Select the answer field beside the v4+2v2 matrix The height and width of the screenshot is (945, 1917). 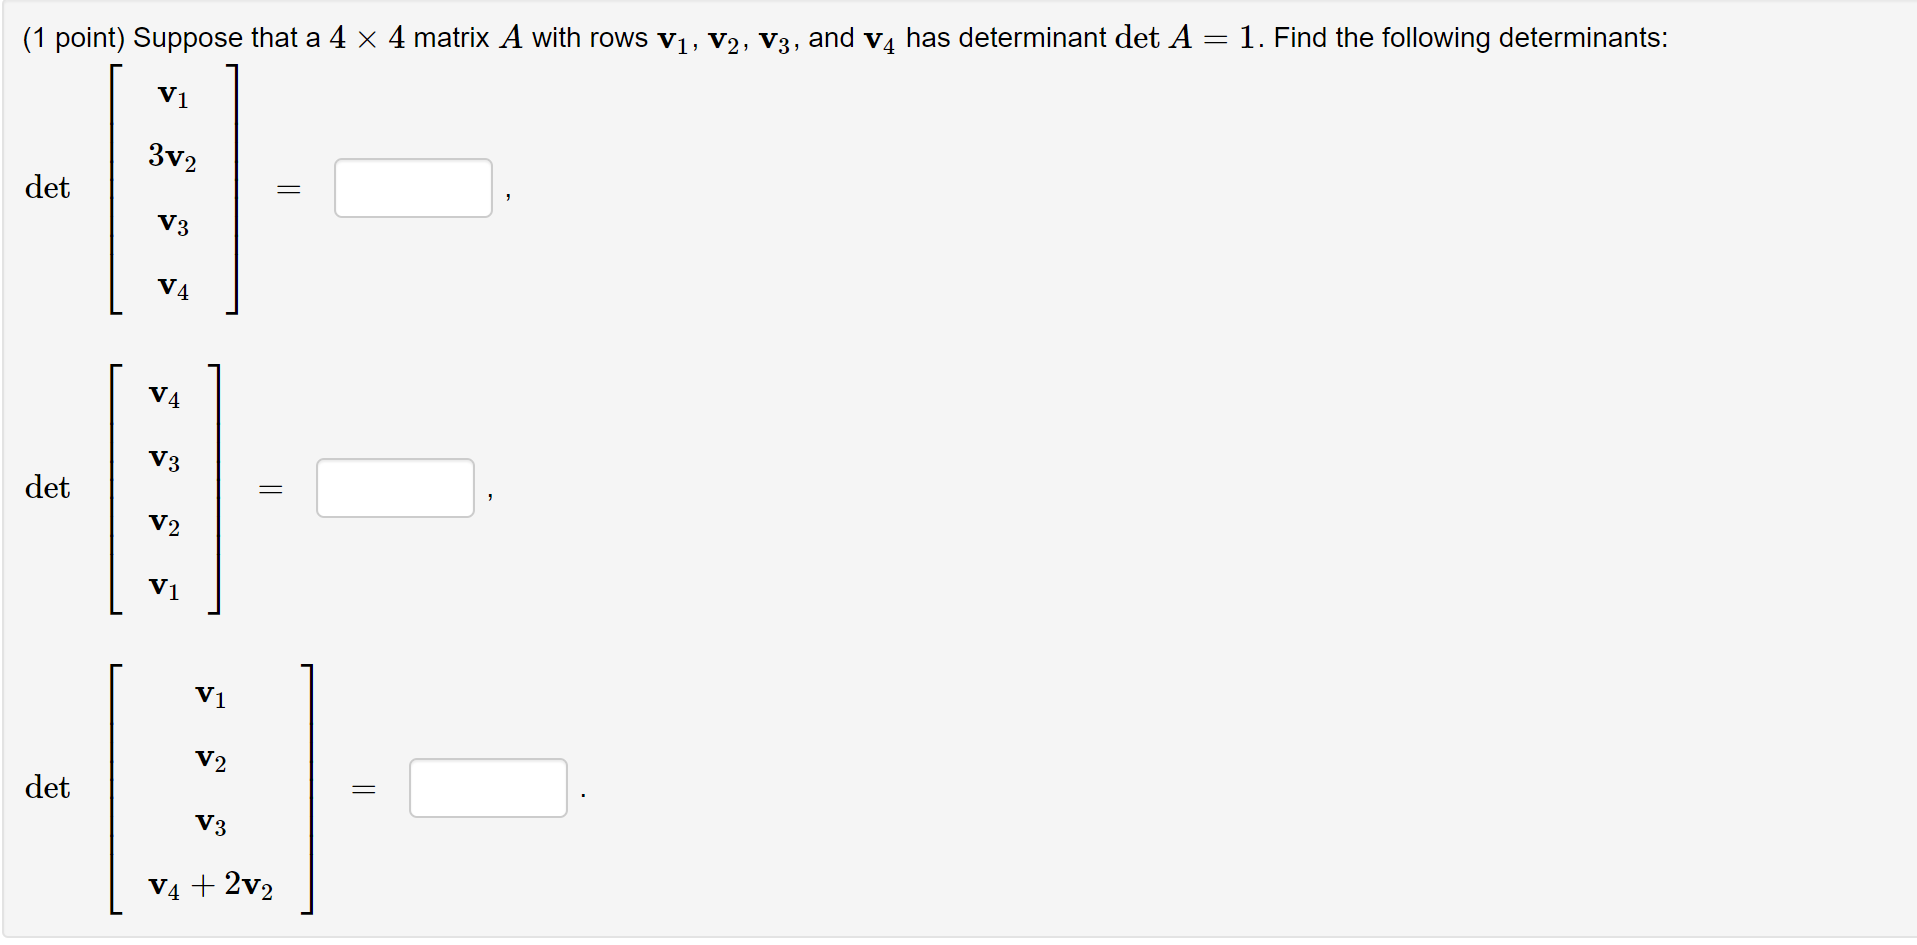pos(487,788)
